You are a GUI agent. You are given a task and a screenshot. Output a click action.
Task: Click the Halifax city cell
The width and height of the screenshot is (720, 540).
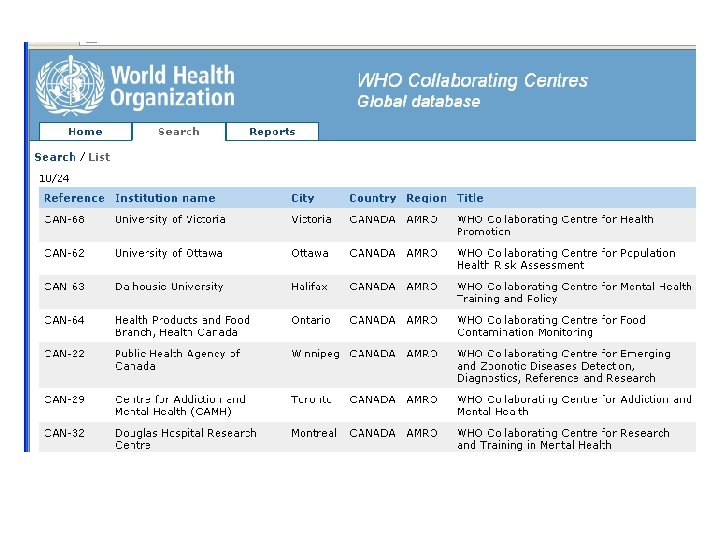(309, 287)
